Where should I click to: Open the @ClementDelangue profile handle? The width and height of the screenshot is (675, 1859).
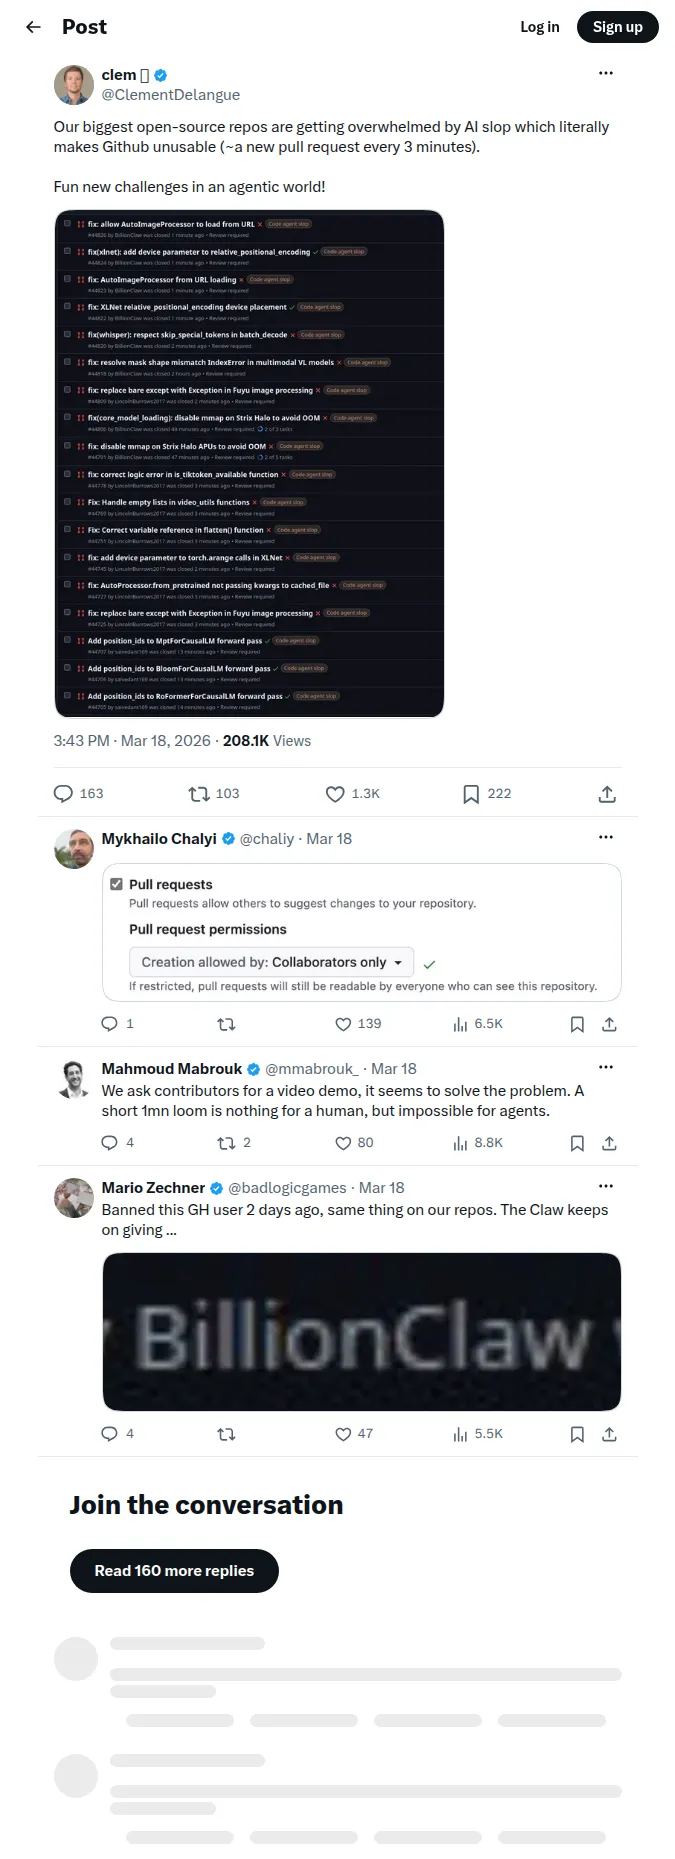click(x=171, y=95)
